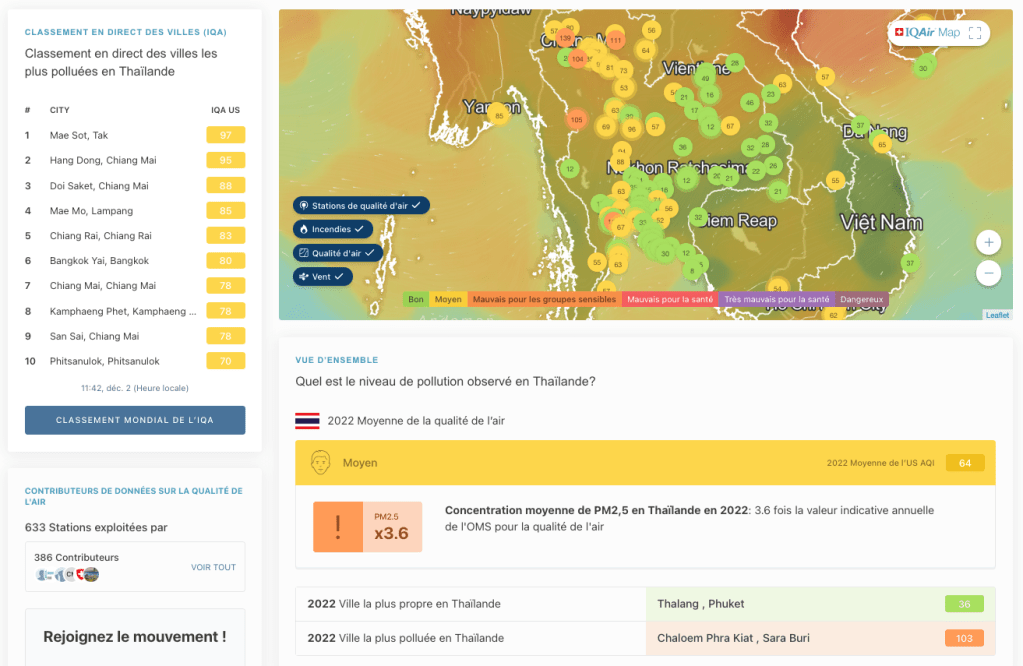The height and width of the screenshot is (666, 1023).
Task: Zoom in using the map plus button
Action: (x=988, y=243)
